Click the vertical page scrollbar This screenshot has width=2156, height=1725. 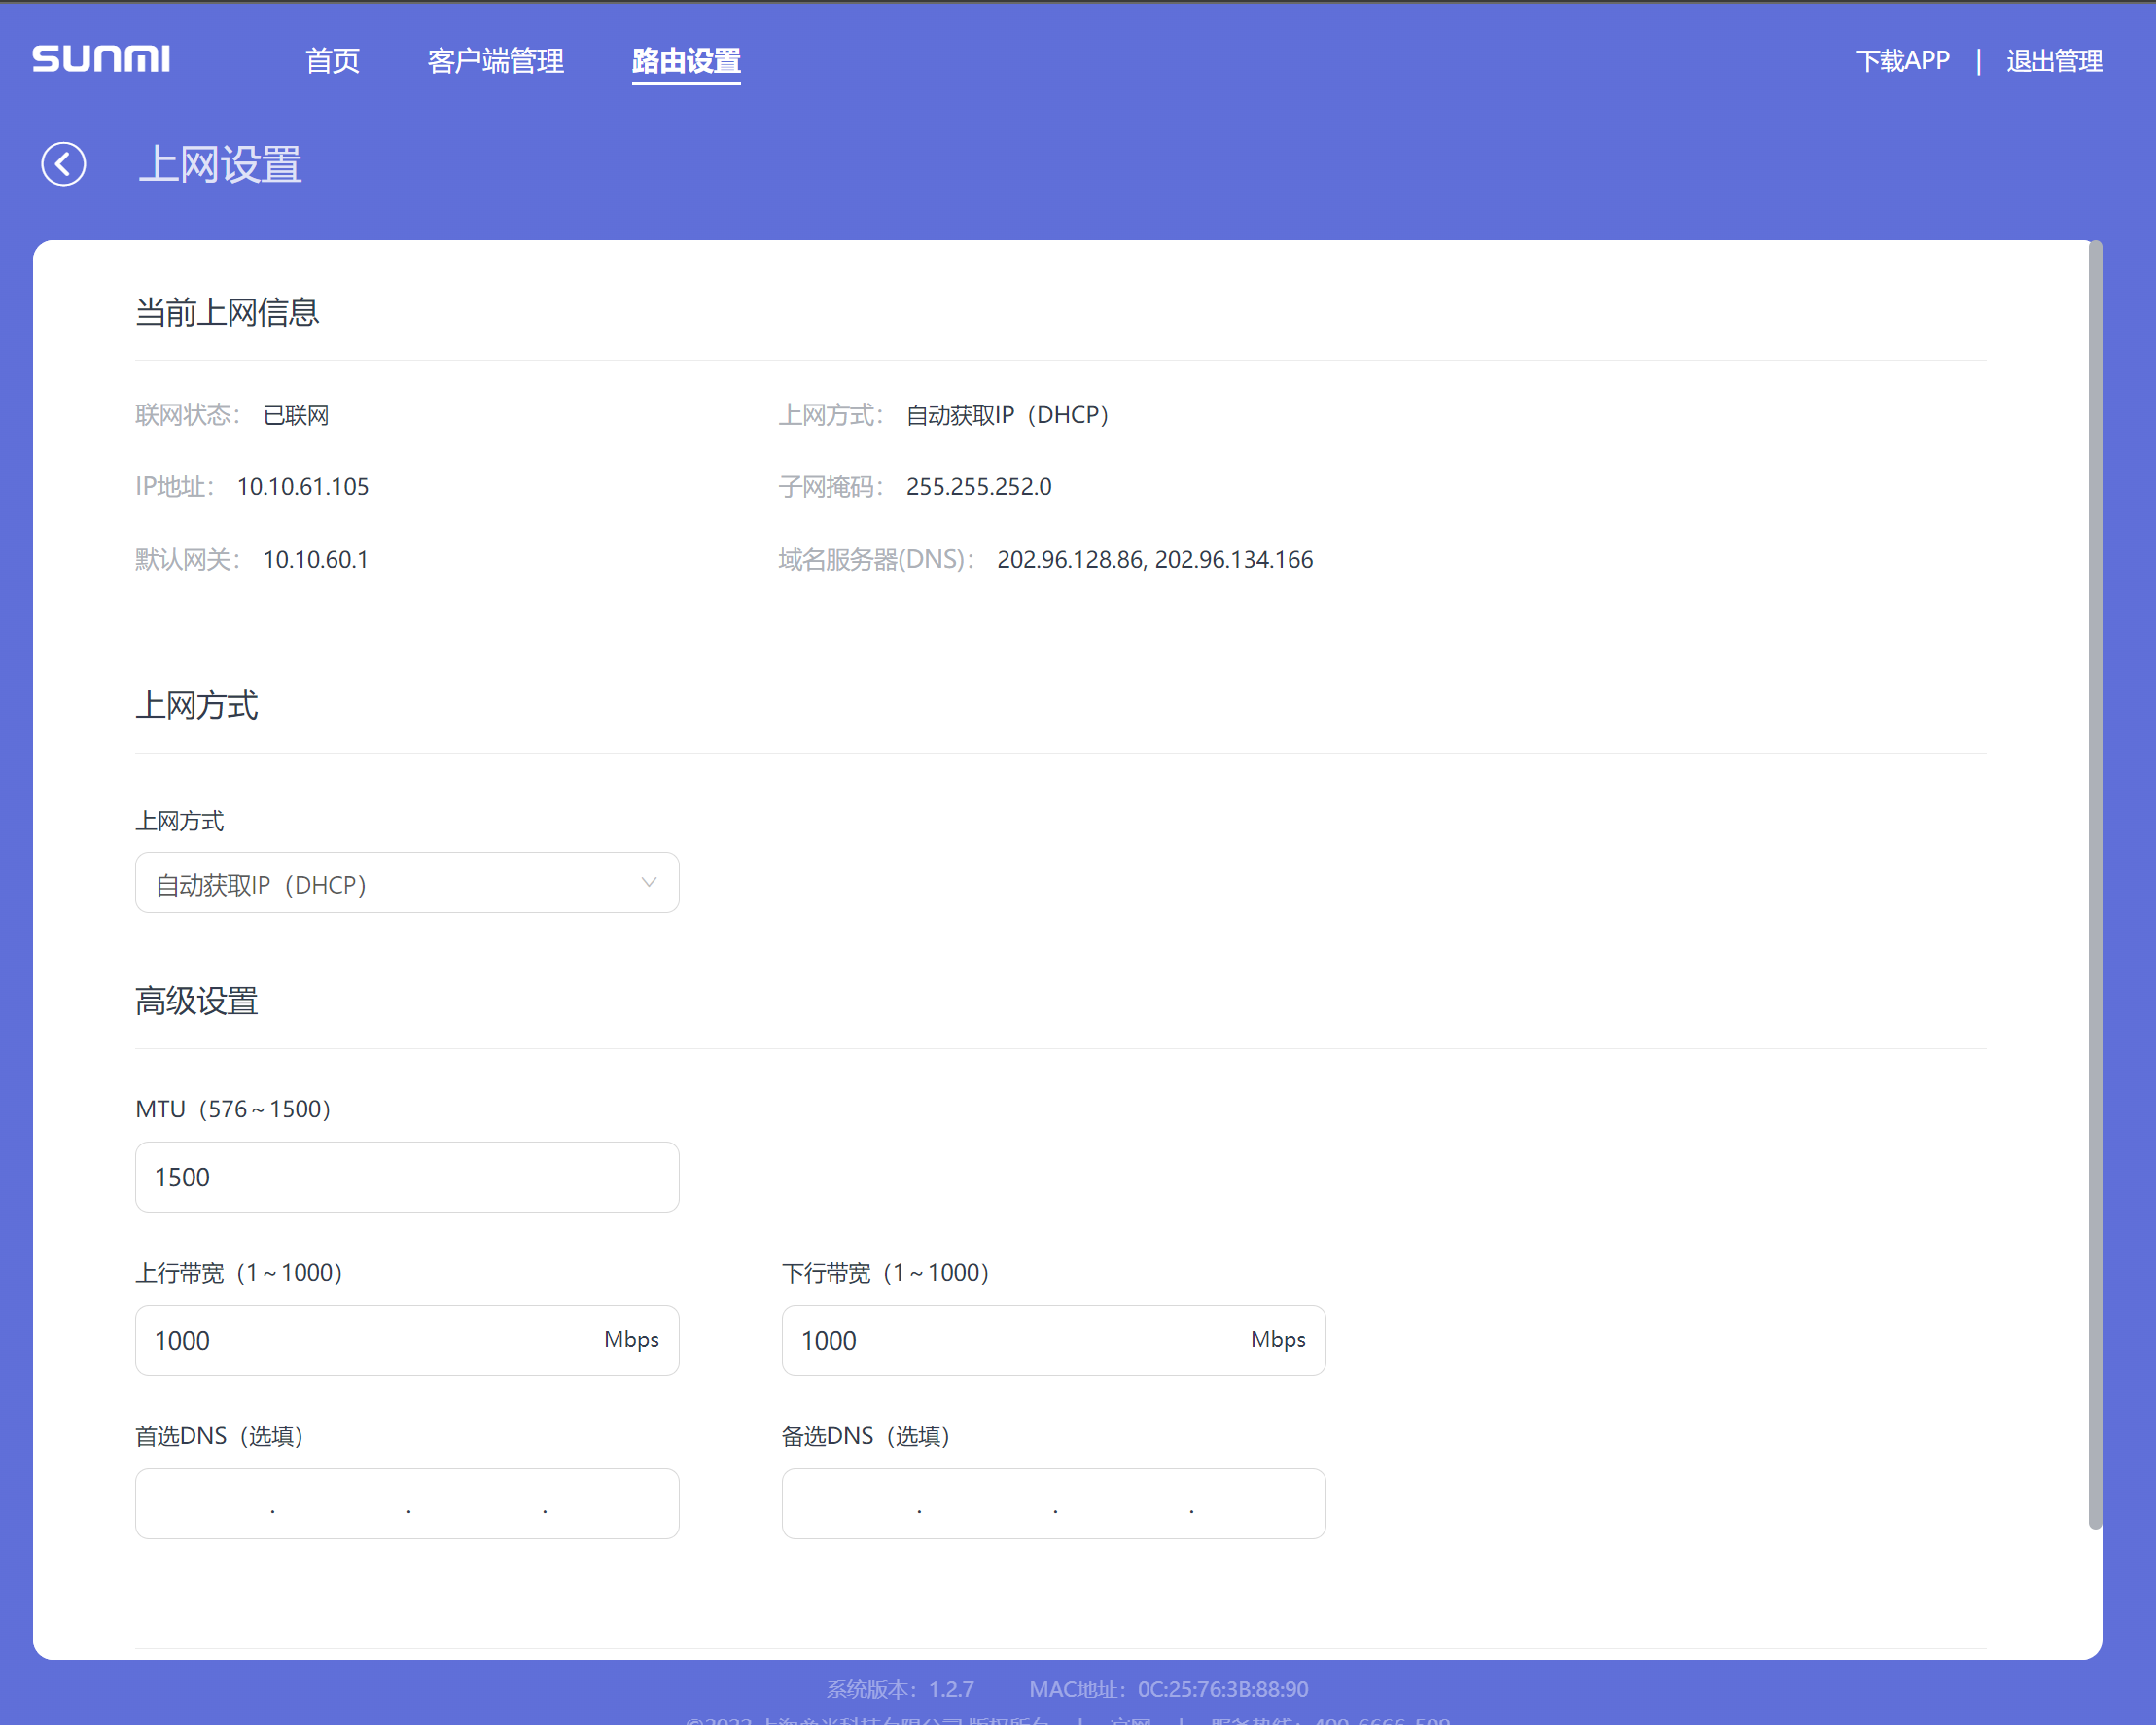(x=2095, y=885)
